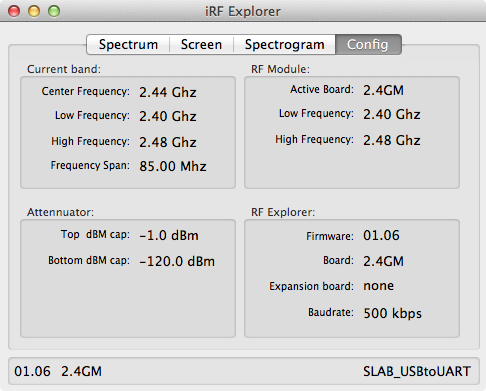This screenshot has width=486, height=391.
Task: Click status bar firmware 01.06
Action: tap(32, 371)
